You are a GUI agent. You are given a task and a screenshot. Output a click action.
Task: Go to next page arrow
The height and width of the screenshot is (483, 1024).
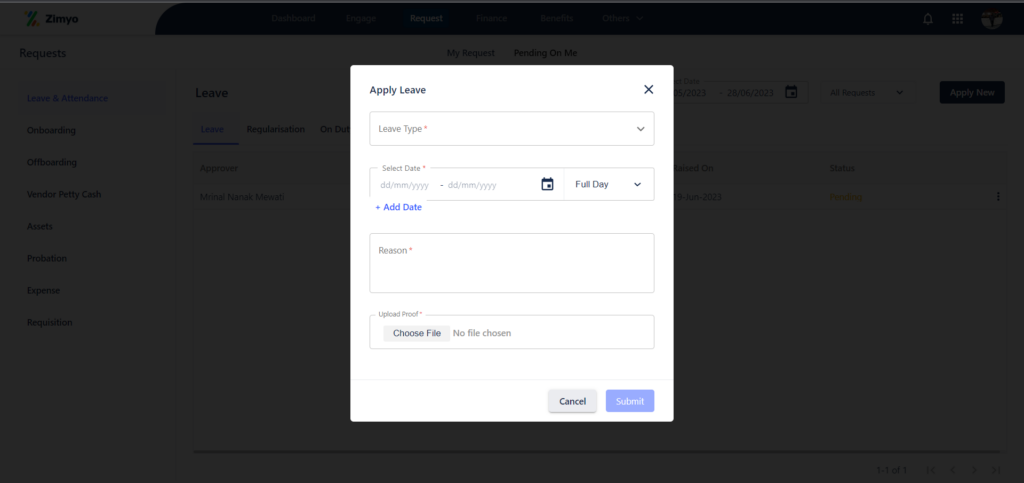pyautogui.click(x=974, y=470)
